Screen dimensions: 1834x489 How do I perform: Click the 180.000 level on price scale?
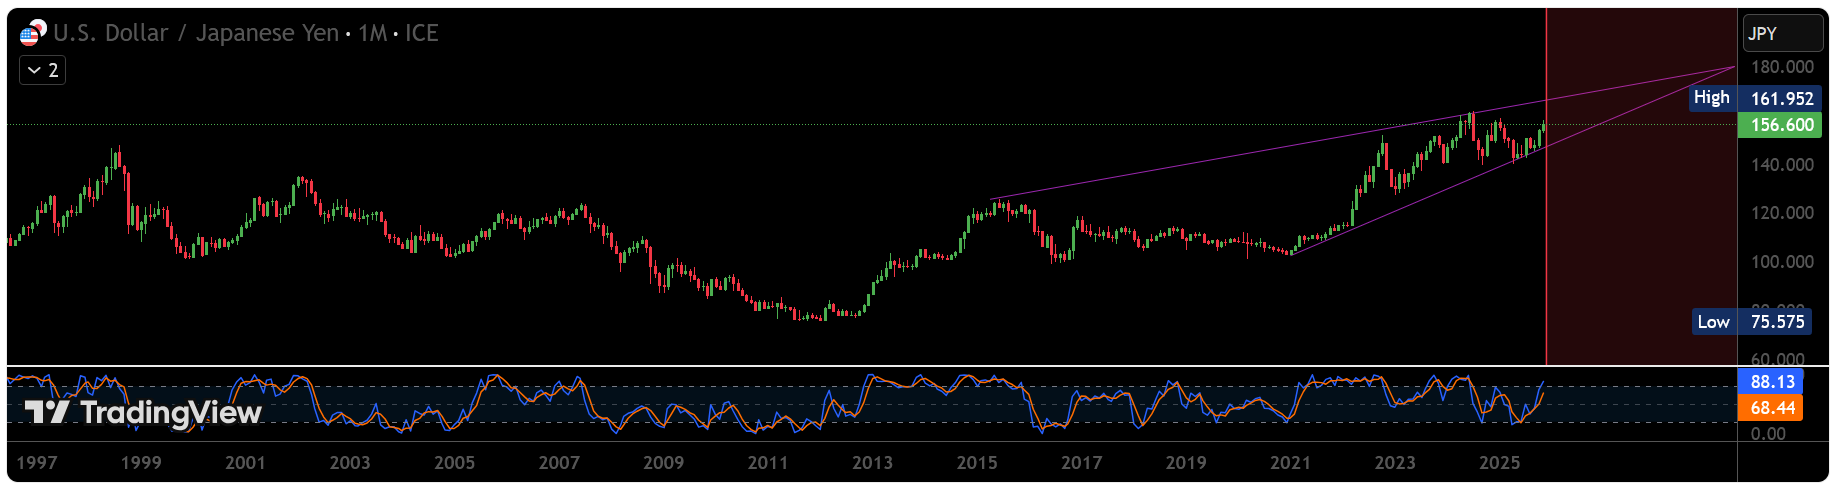point(1781,67)
